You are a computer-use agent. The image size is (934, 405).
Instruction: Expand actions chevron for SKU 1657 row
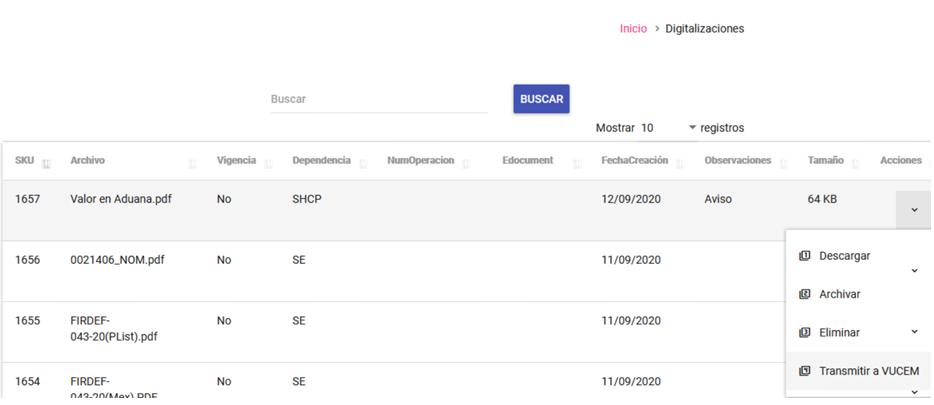tap(914, 210)
